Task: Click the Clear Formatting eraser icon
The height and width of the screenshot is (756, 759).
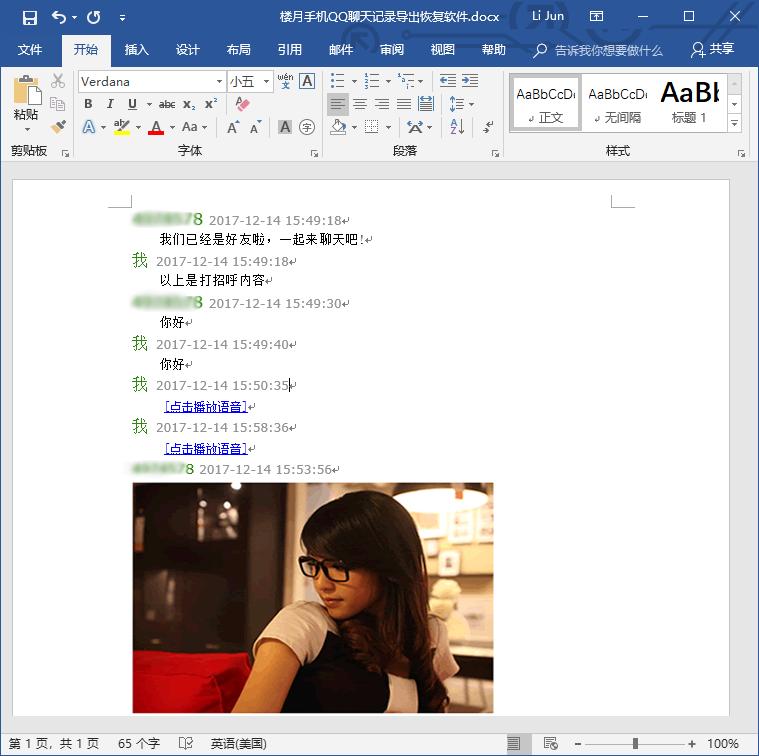Action: tap(242, 104)
